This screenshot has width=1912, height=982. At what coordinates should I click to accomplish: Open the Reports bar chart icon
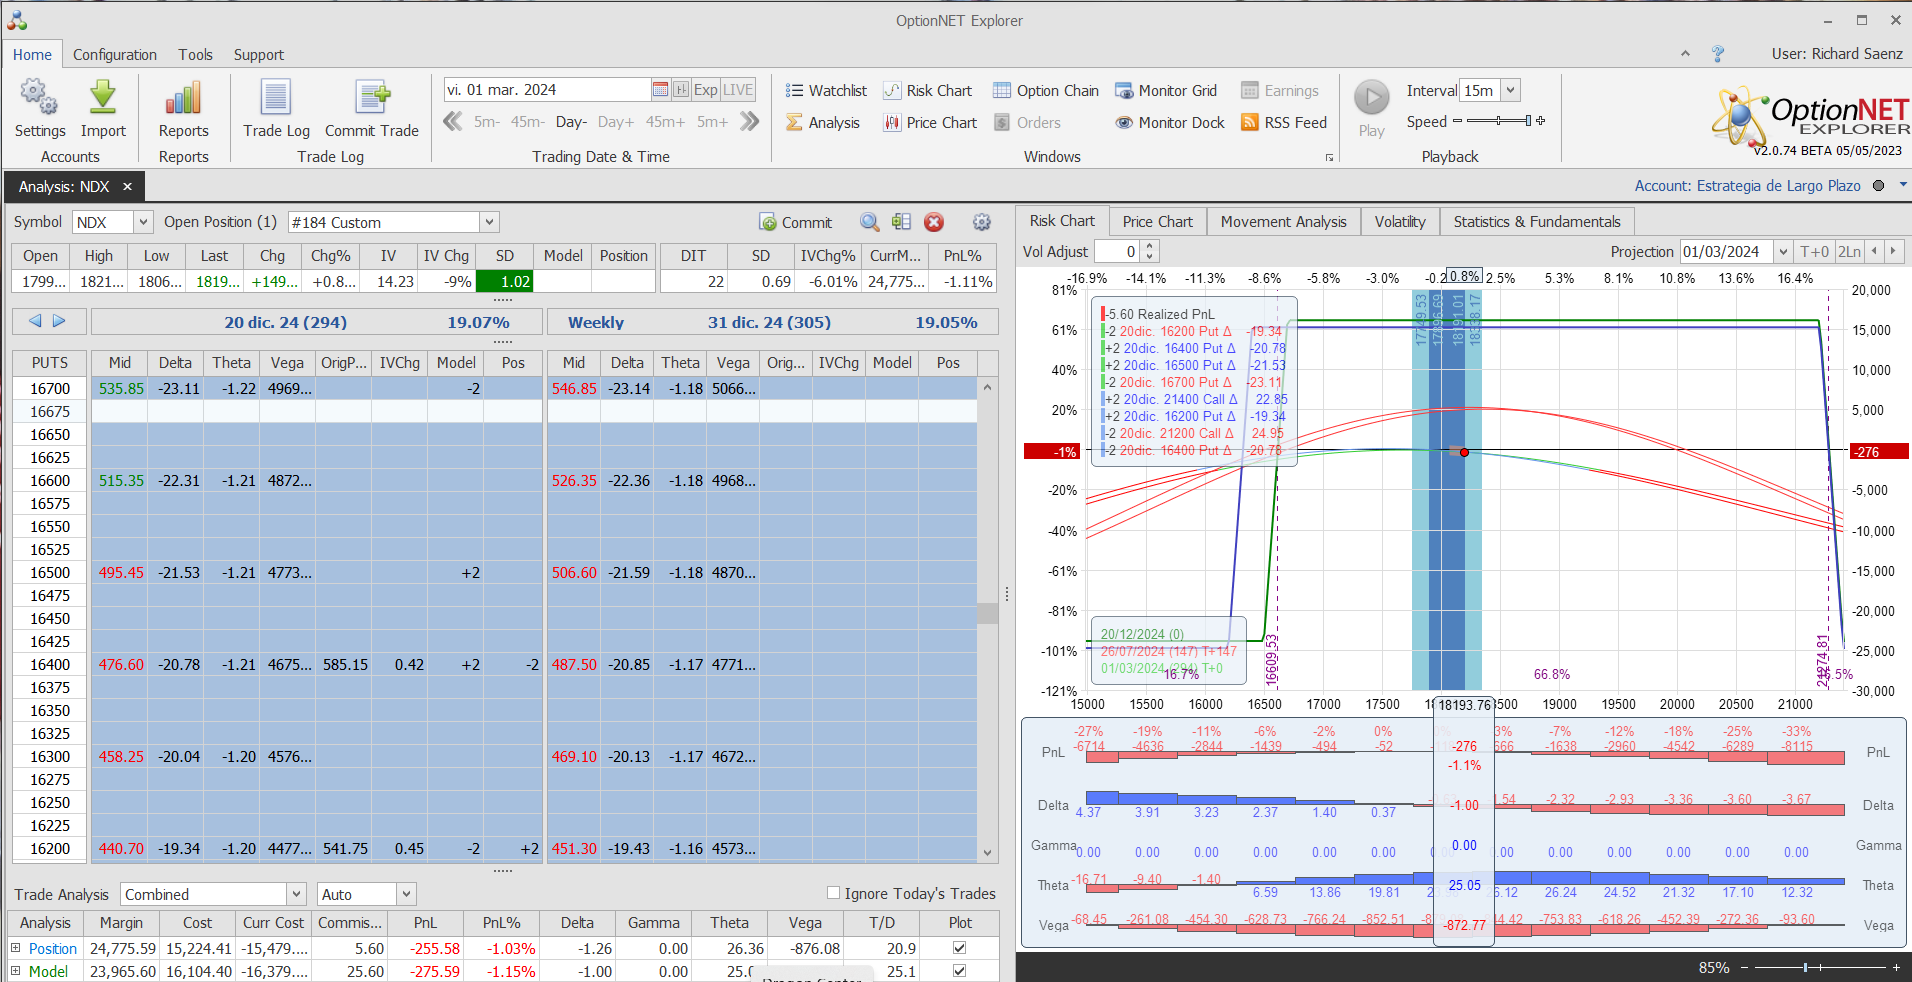184,98
